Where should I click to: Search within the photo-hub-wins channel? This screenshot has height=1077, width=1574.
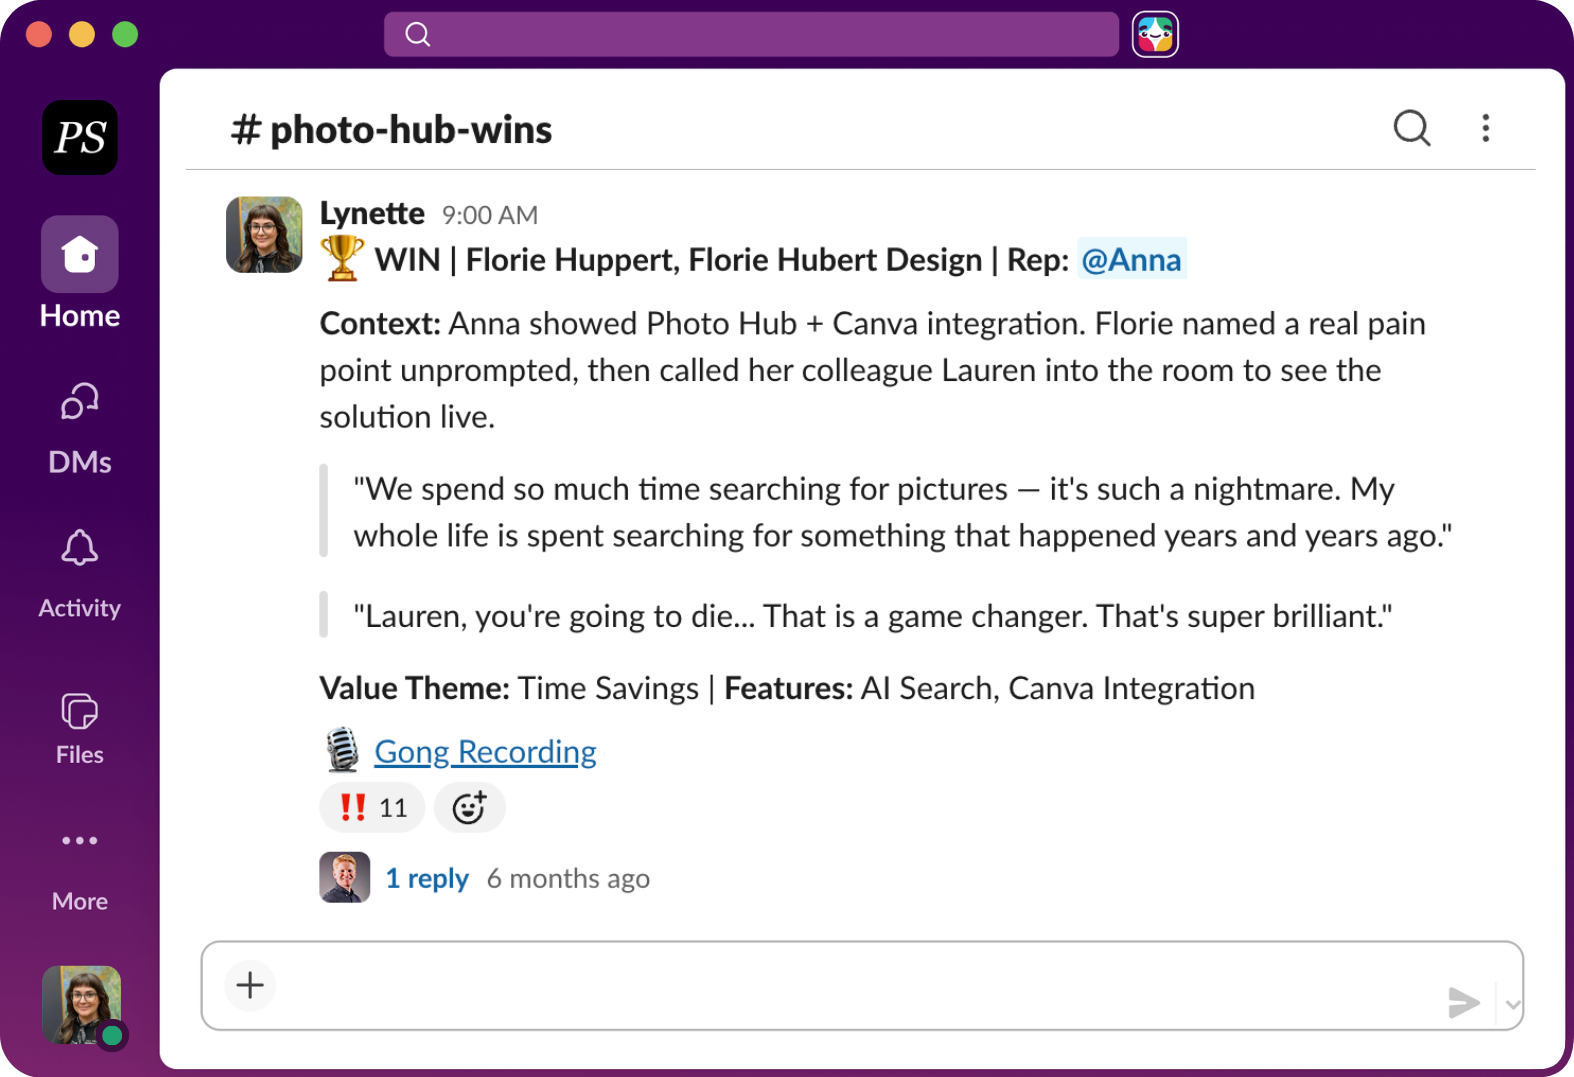(x=1412, y=128)
